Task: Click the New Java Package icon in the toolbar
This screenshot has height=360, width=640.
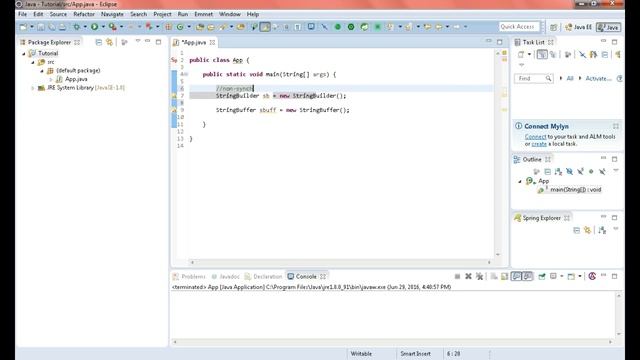Action: [169, 27]
